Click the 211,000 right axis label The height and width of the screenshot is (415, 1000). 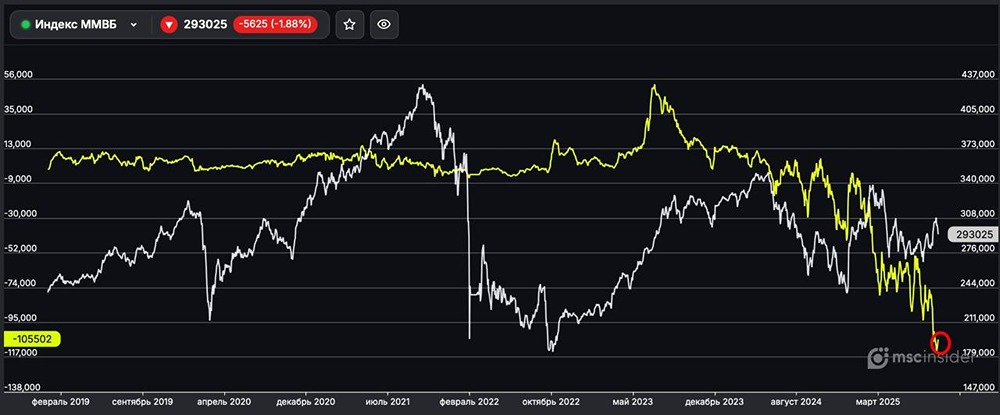pyautogui.click(x=979, y=318)
